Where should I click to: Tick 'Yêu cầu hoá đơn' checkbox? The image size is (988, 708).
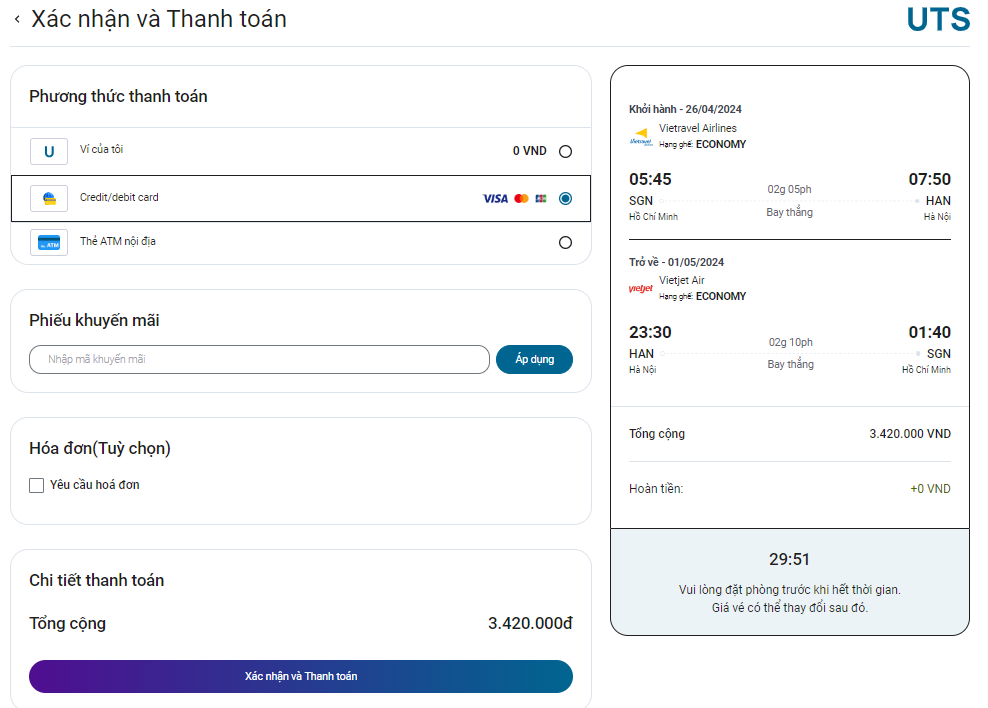click(37, 485)
